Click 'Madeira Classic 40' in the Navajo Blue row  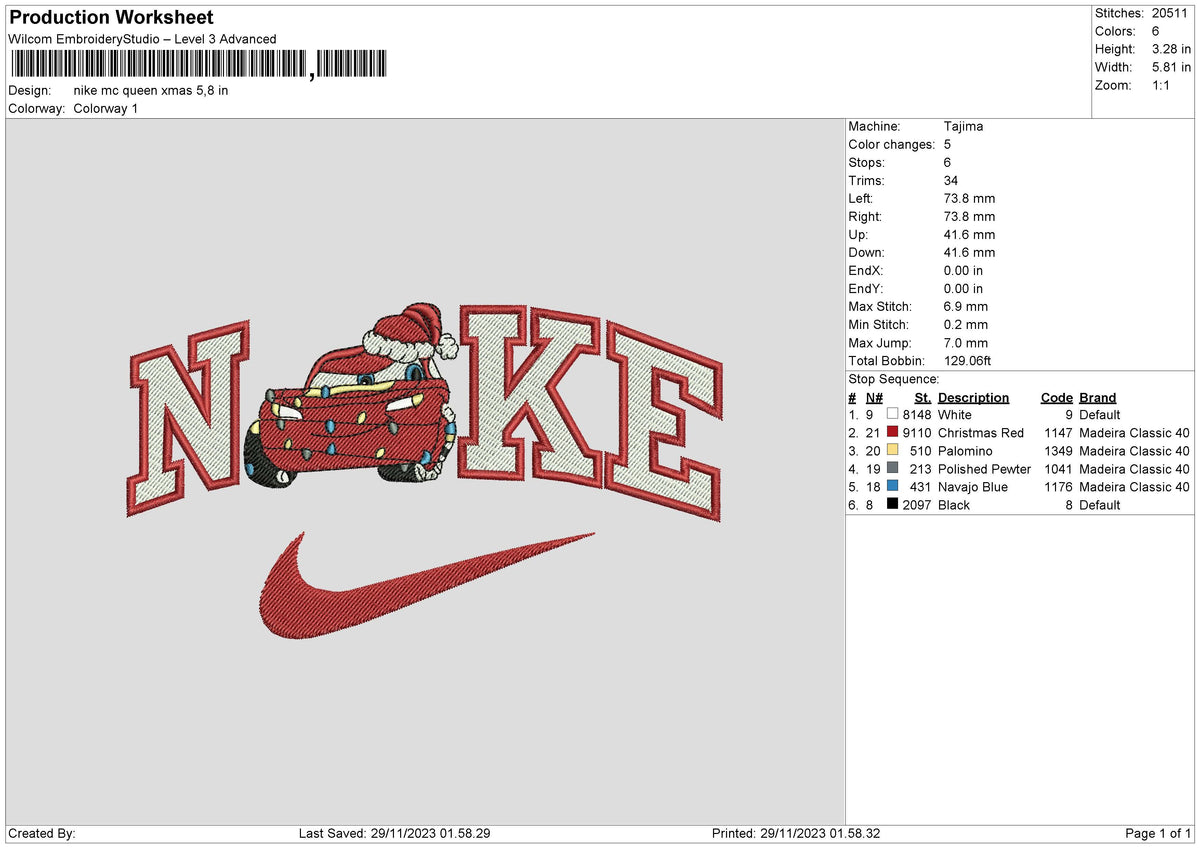[1134, 486]
